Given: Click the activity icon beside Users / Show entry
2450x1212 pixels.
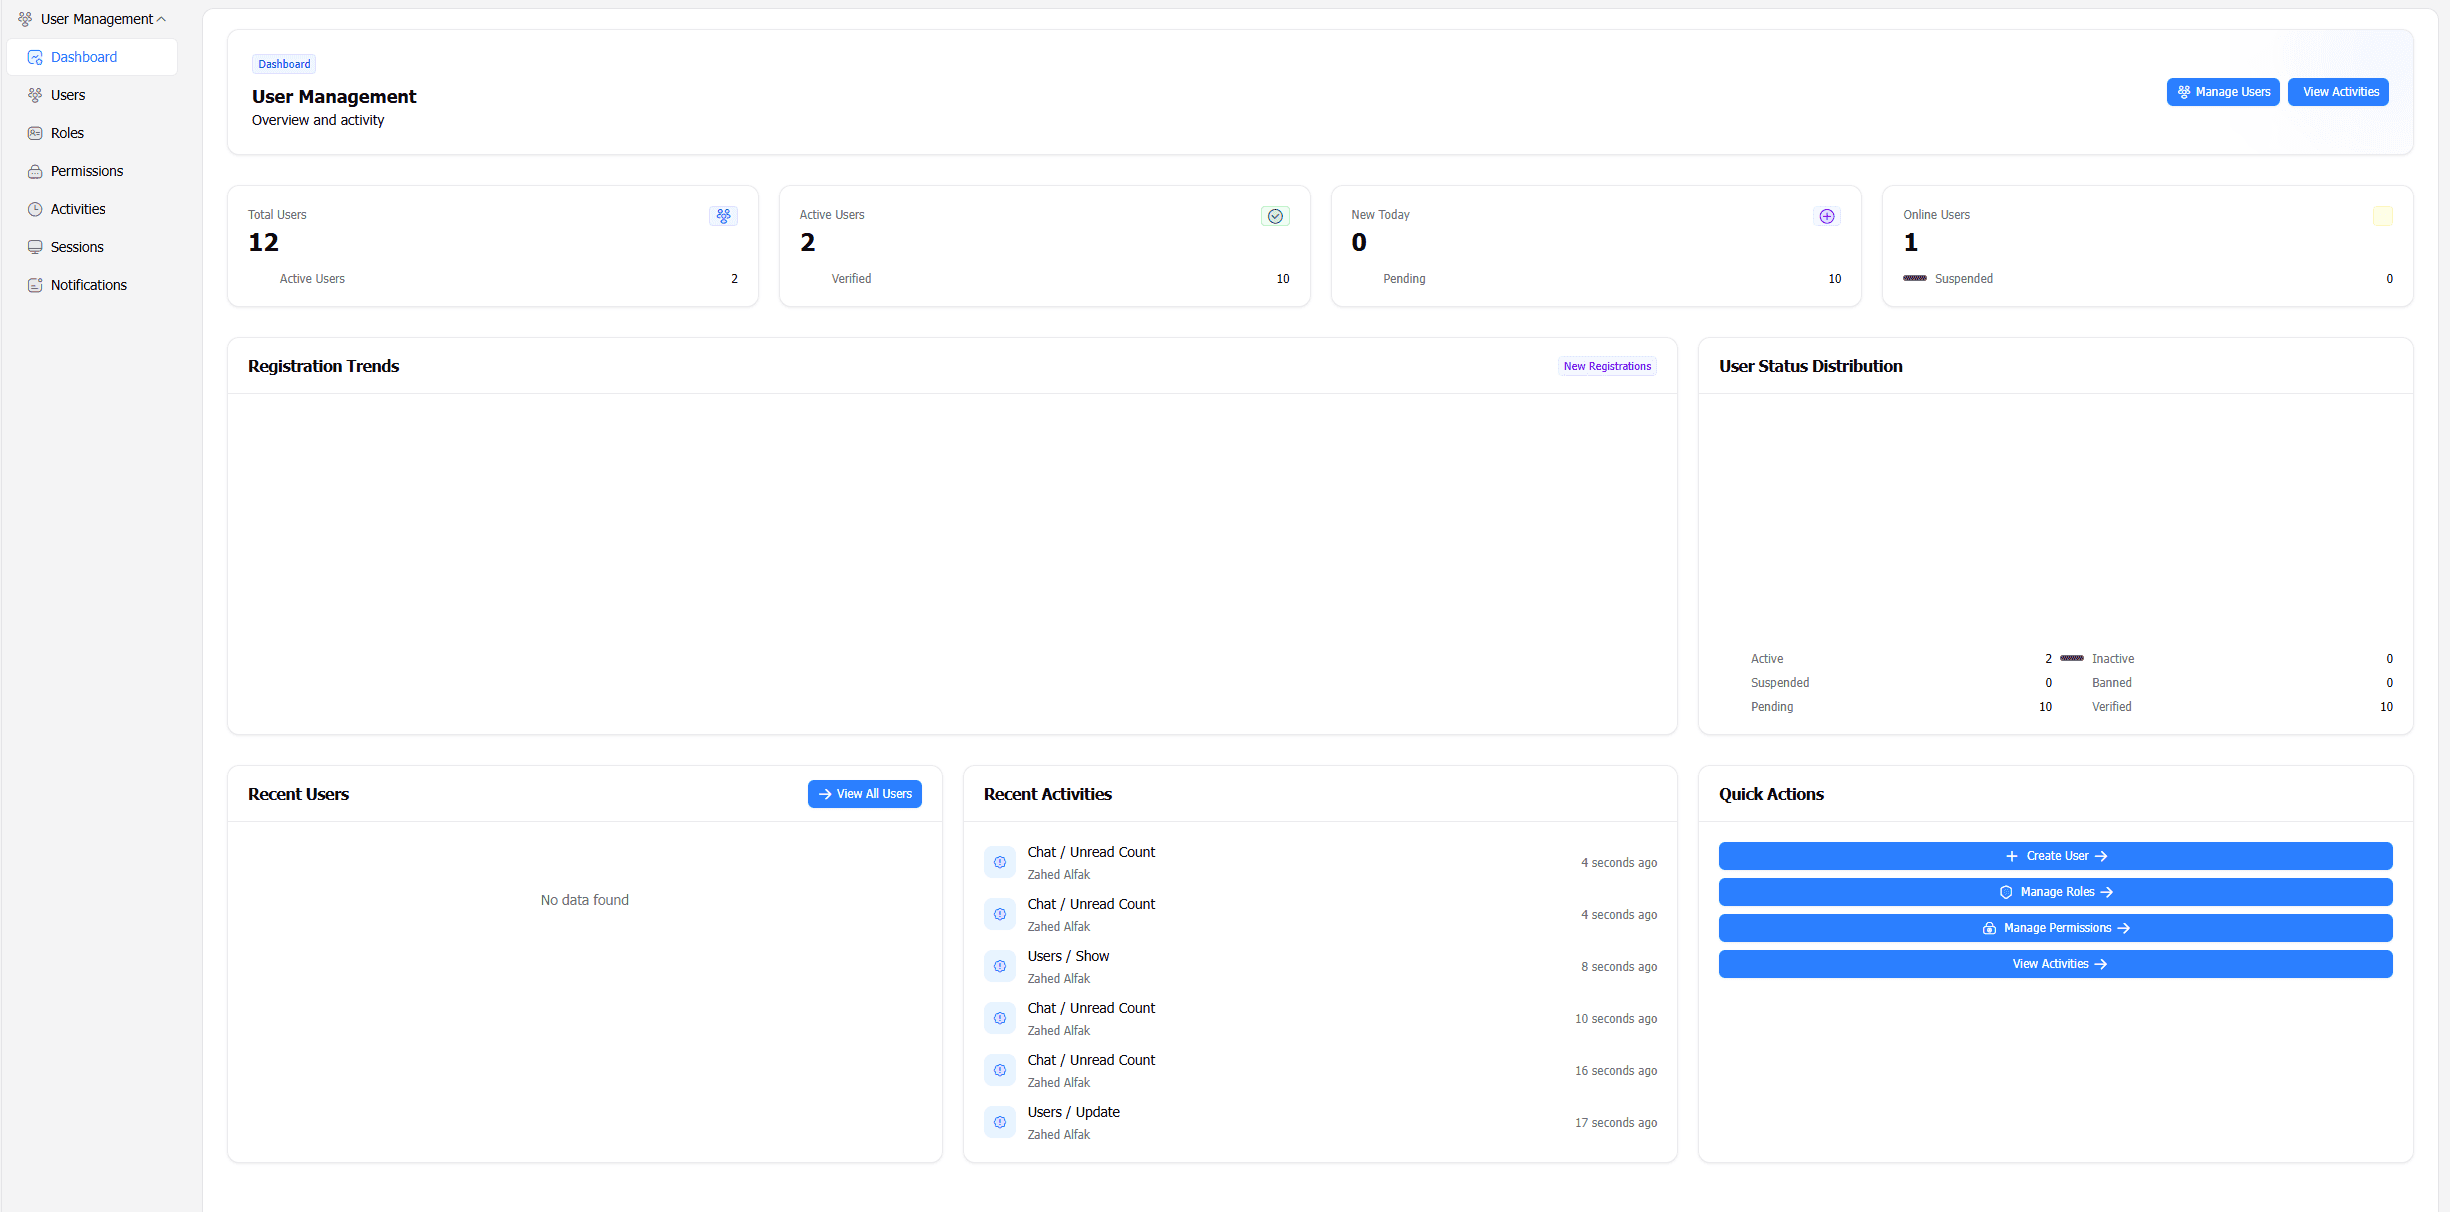Looking at the screenshot, I should coord(1000,966).
